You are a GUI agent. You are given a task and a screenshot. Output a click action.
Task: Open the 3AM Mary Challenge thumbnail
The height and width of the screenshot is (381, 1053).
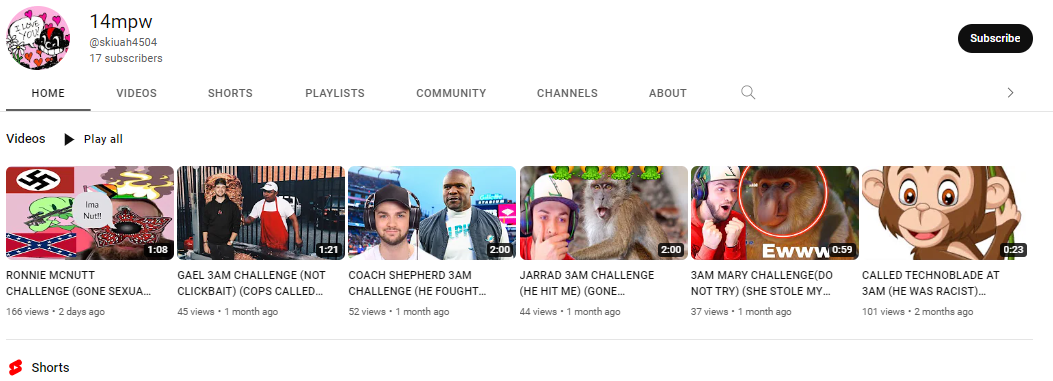(775, 213)
